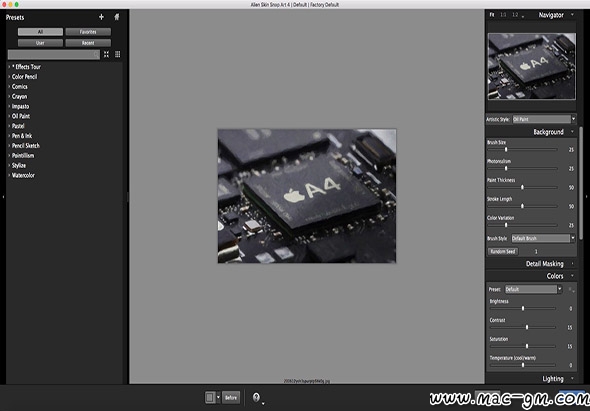
Task: Click the search magnifier in presets field
Action: (96, 55)
